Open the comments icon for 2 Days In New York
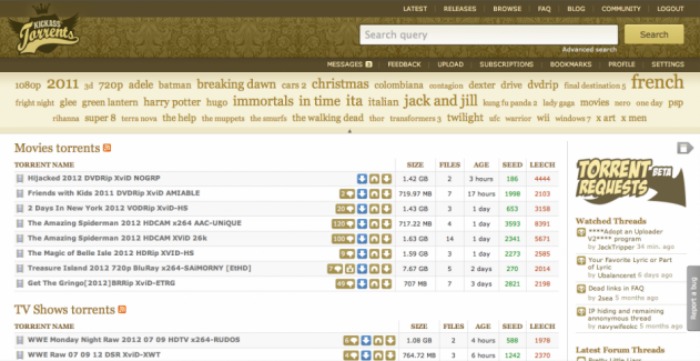 tap(345, 208)
